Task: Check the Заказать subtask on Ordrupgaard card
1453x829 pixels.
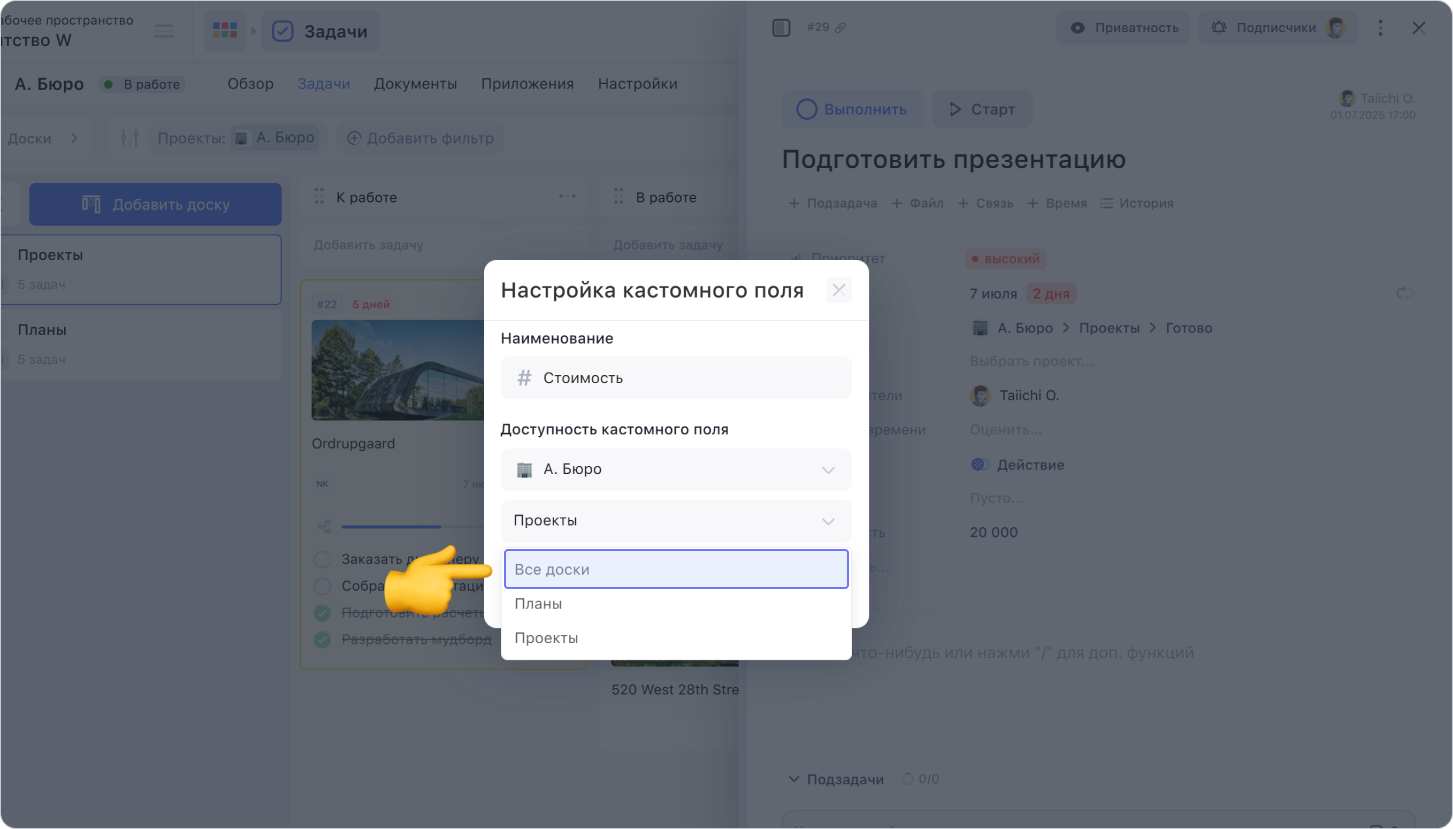Action: pyautogui.click(x=323, y=560)
